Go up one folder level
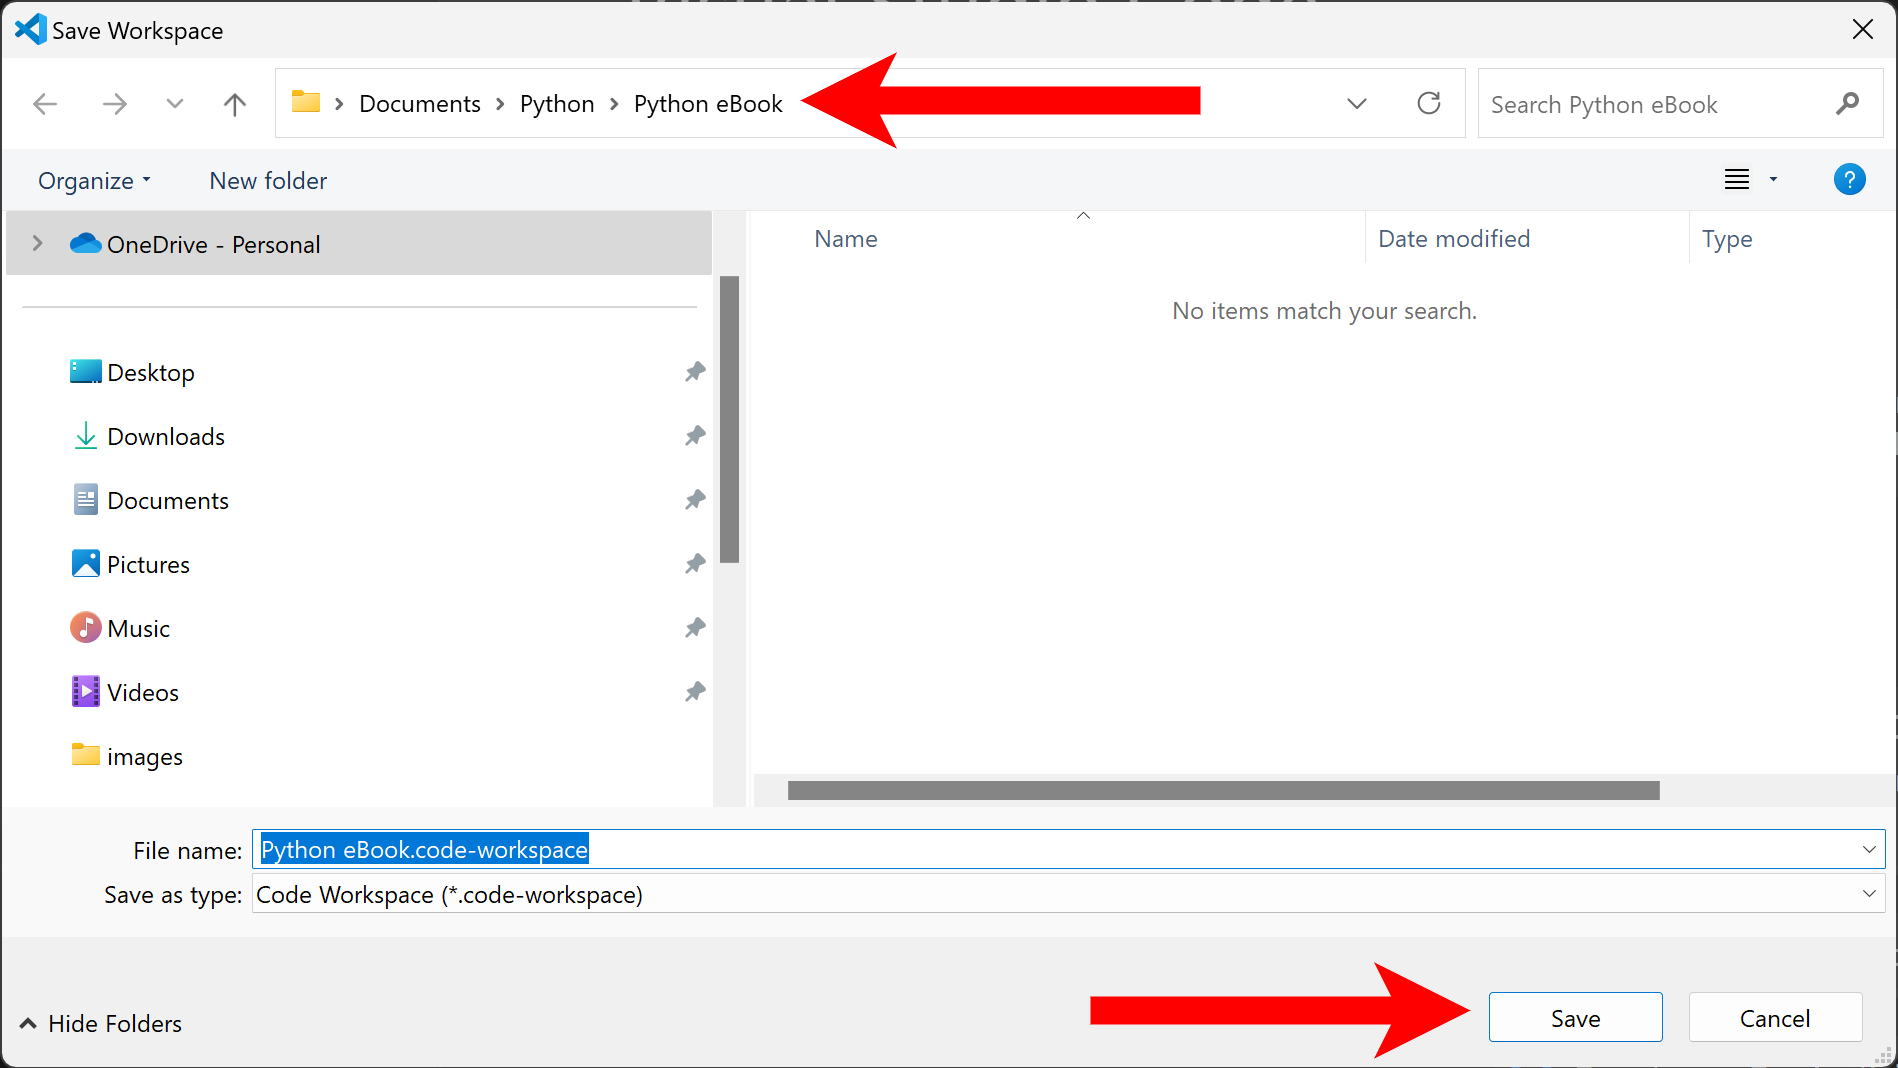The width and height of the screenshot is (1898, 1068). point(235,104)
